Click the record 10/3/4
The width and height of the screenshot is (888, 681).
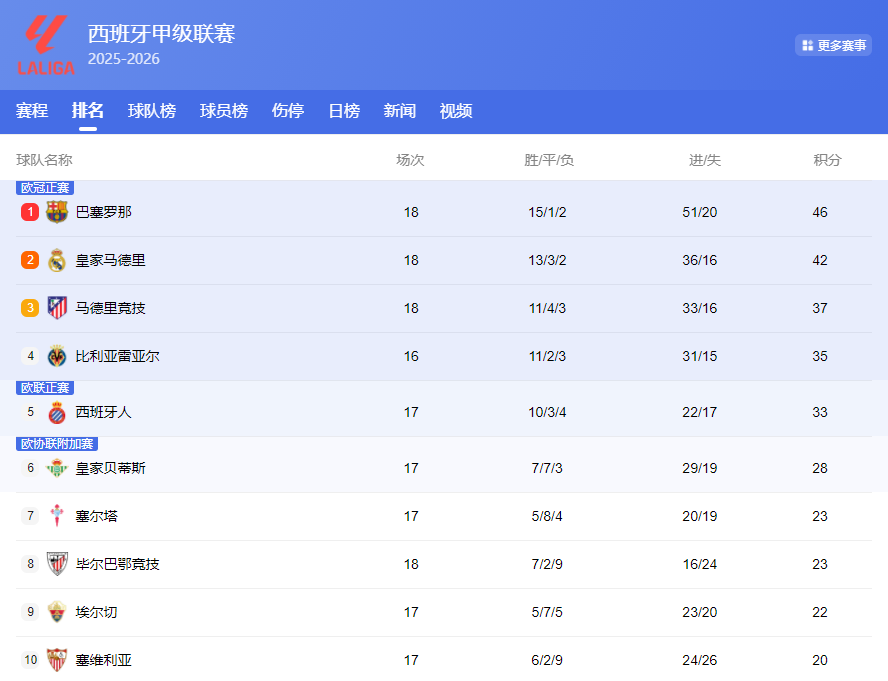point(547,412)
